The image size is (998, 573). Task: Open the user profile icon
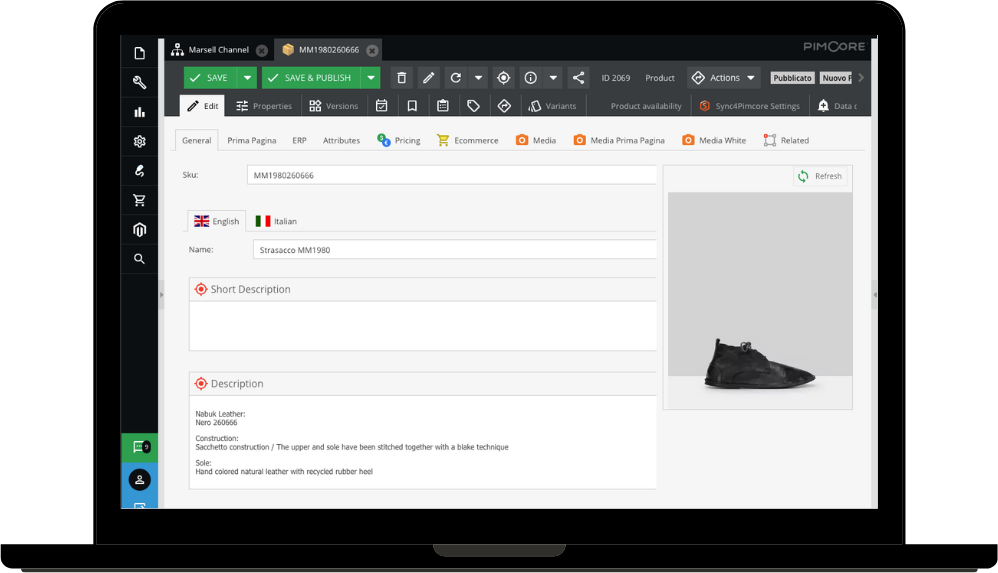(x=139, y=479)
